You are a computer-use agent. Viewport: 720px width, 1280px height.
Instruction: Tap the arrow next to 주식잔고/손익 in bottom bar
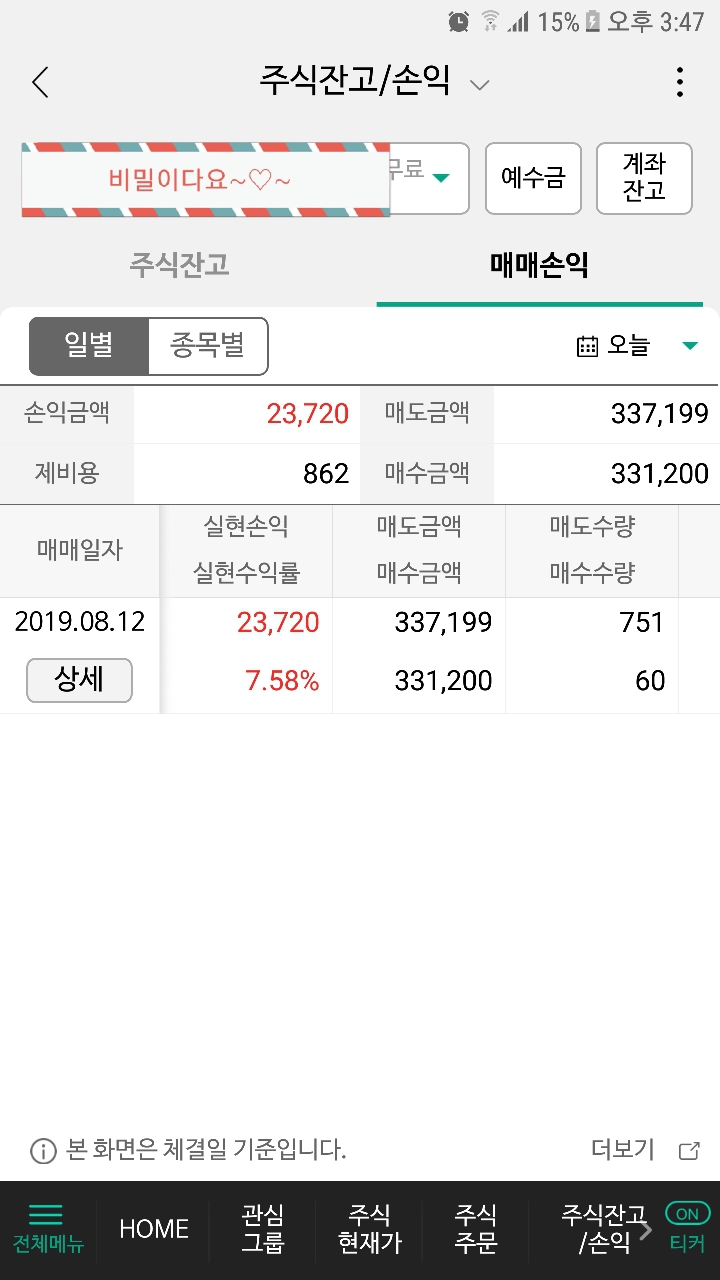pyautogui.click(x=646, y=1229)
